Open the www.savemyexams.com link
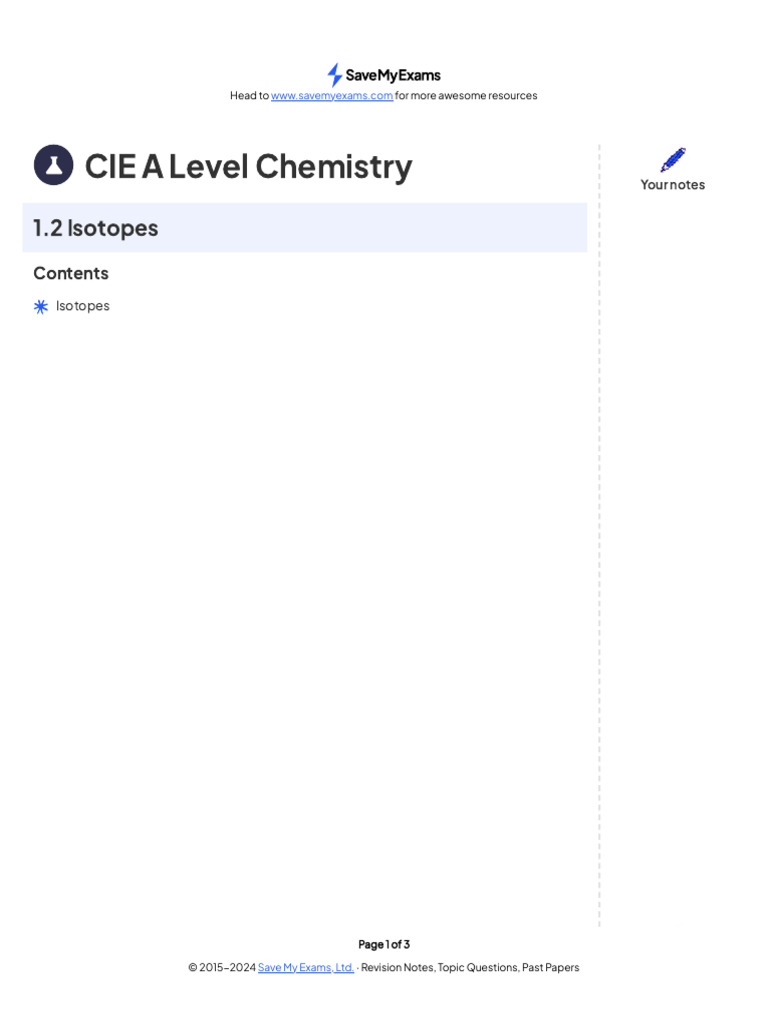Viewport: 768px width, 1024px height. [x=332, y=95]
